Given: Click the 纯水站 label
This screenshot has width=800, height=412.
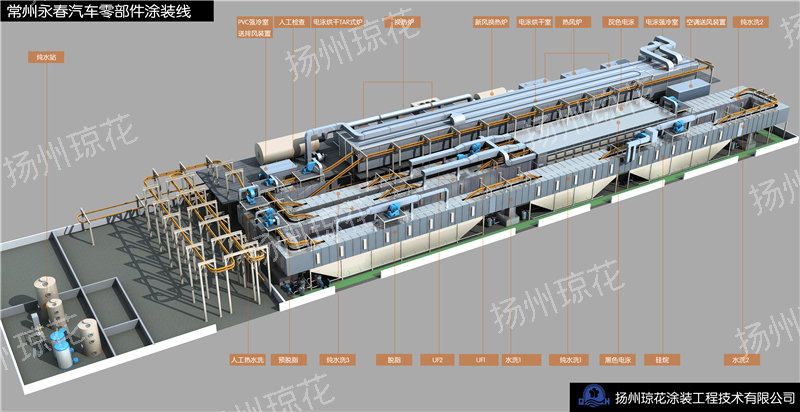Looking at the screenshot, I should click(46, 58).
